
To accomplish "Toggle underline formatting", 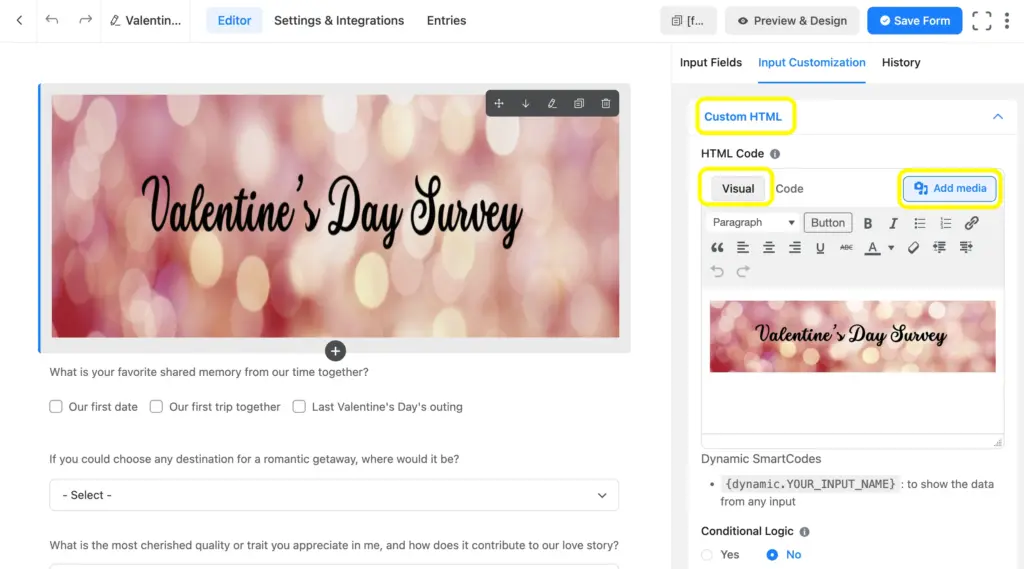I will 820,248.
